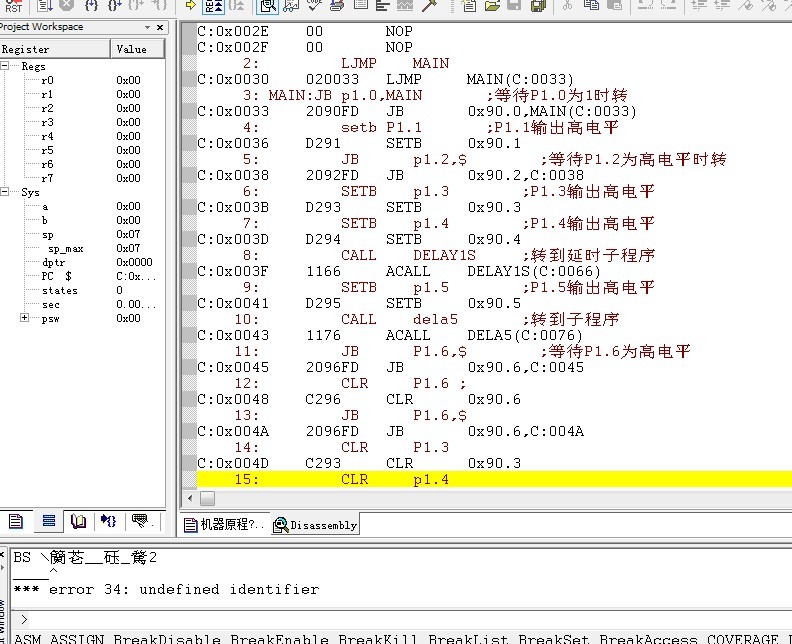Screen dimensions: 792x644
Task: Open the Books tab icon in workspace
Action: coord(78,521)
